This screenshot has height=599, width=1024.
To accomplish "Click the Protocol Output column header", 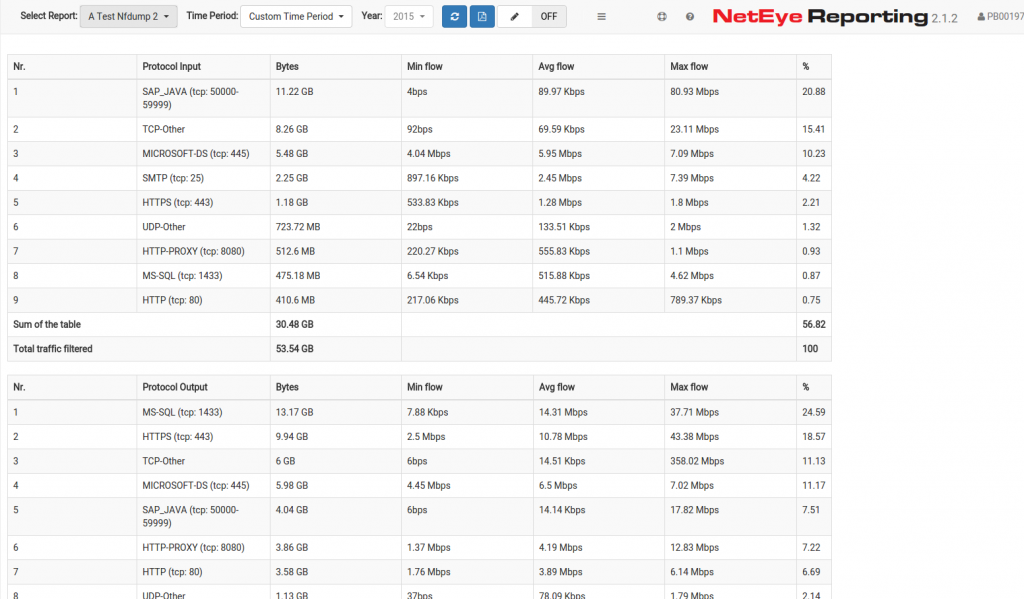I will [174, 387].
